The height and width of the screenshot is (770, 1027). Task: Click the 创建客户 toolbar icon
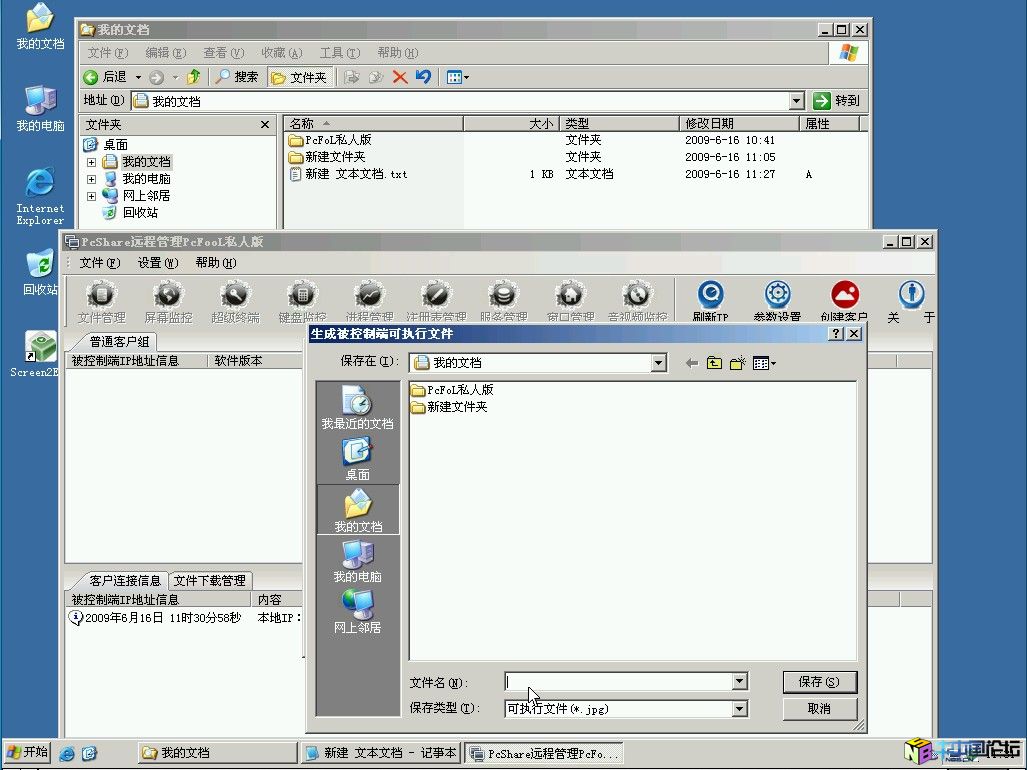tap(844, 296)
